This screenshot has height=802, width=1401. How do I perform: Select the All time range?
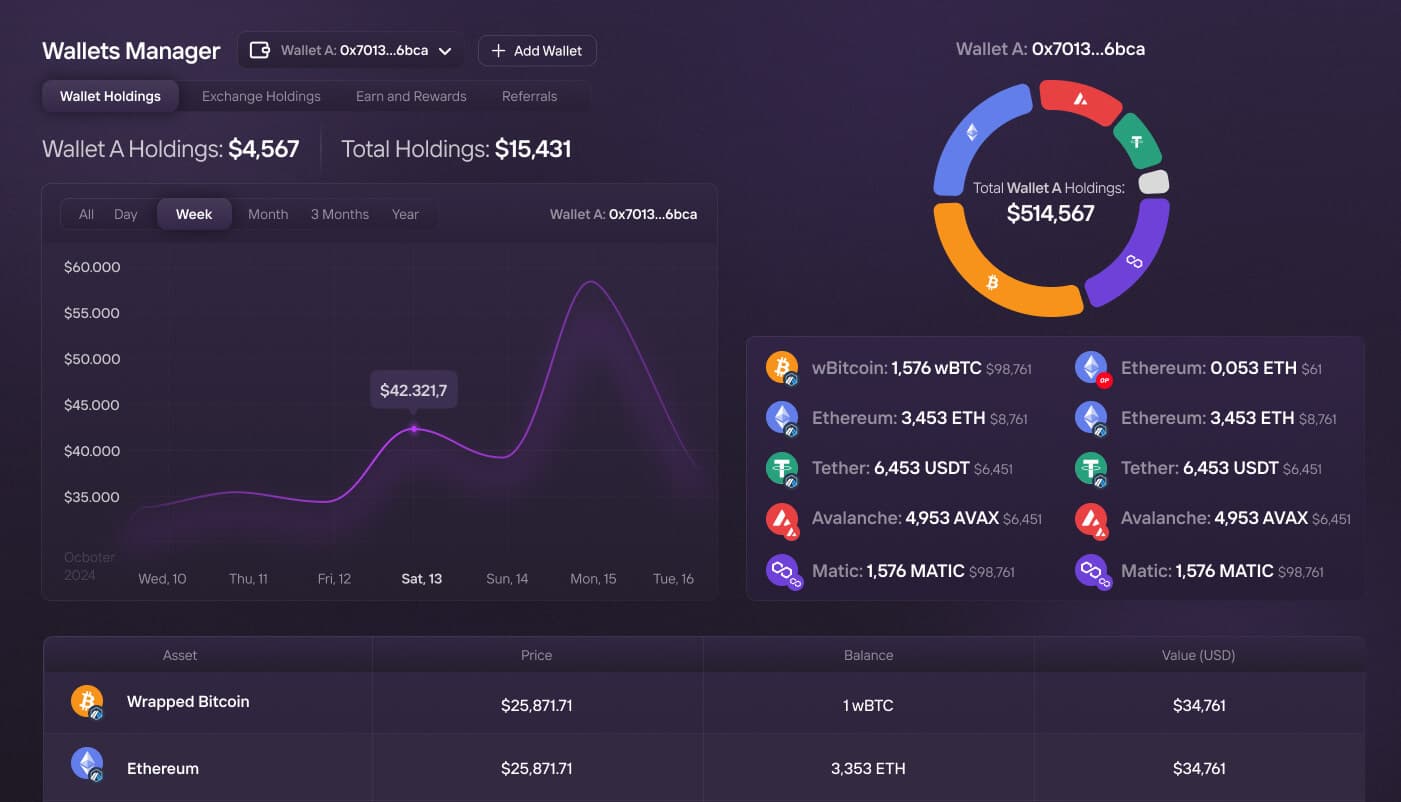click(86, 214)
